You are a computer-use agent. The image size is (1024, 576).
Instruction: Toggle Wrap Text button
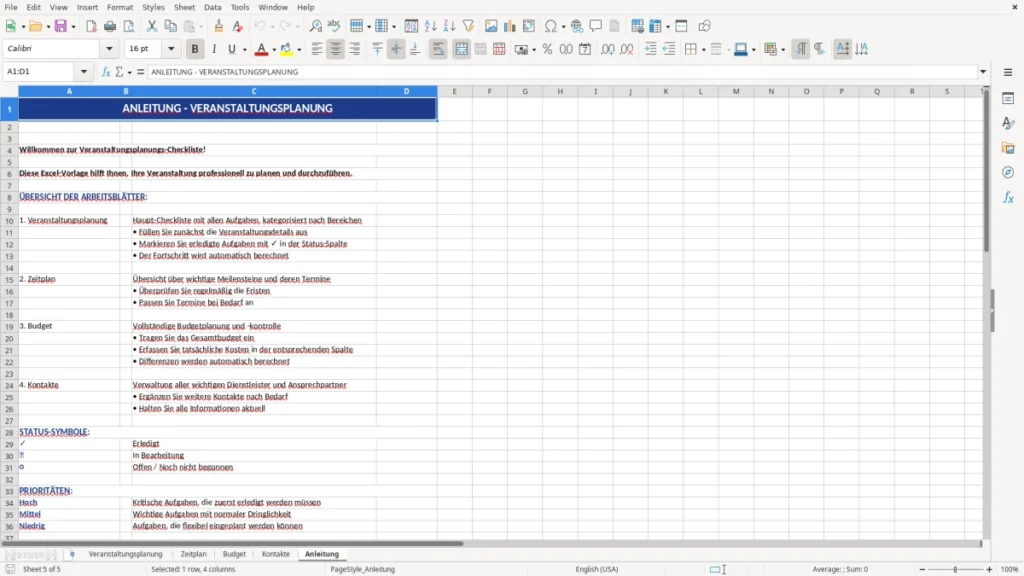[438, 49]
